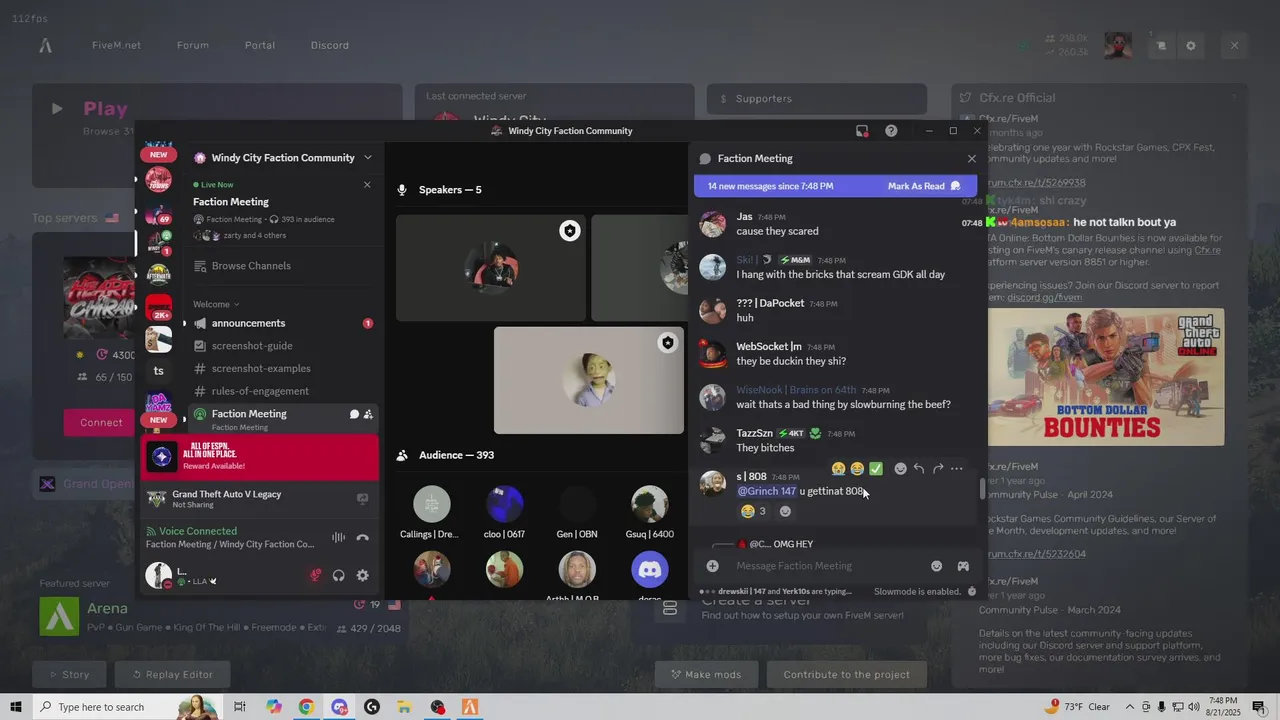Select Browse Channels in Discord sidebar

[282, 266]
